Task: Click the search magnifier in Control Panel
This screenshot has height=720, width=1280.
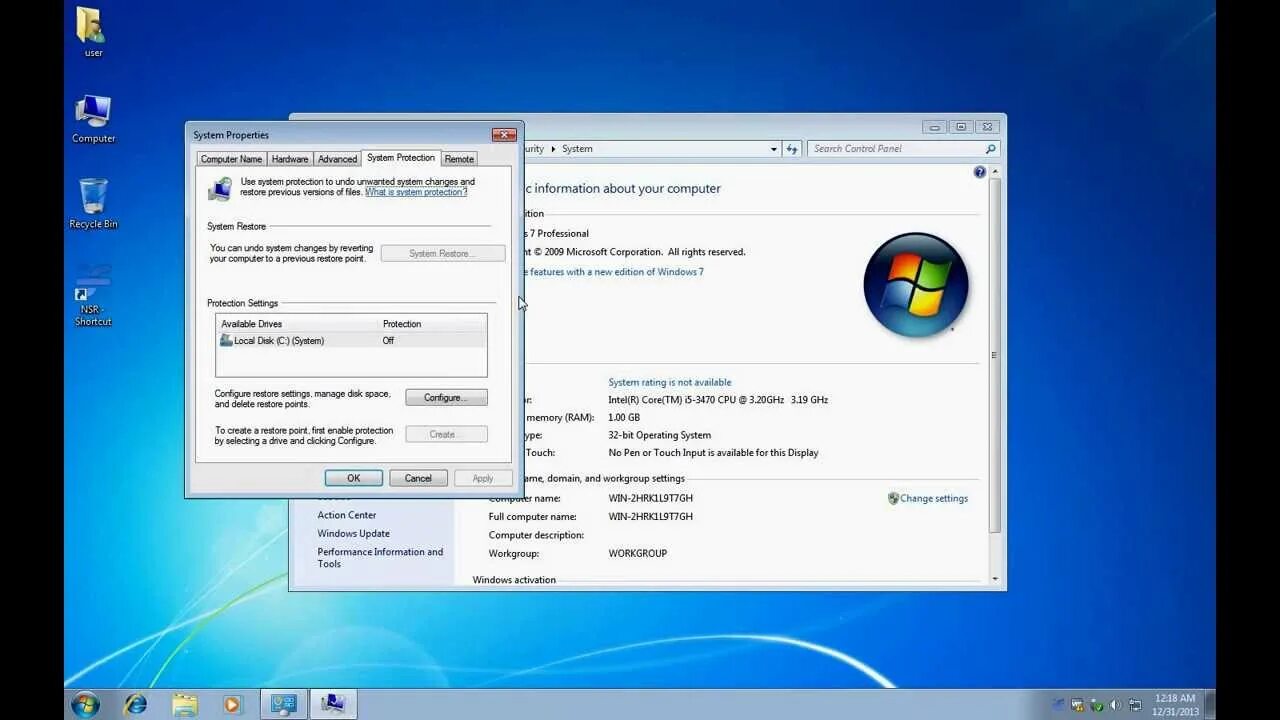Action: click(990, 149)
